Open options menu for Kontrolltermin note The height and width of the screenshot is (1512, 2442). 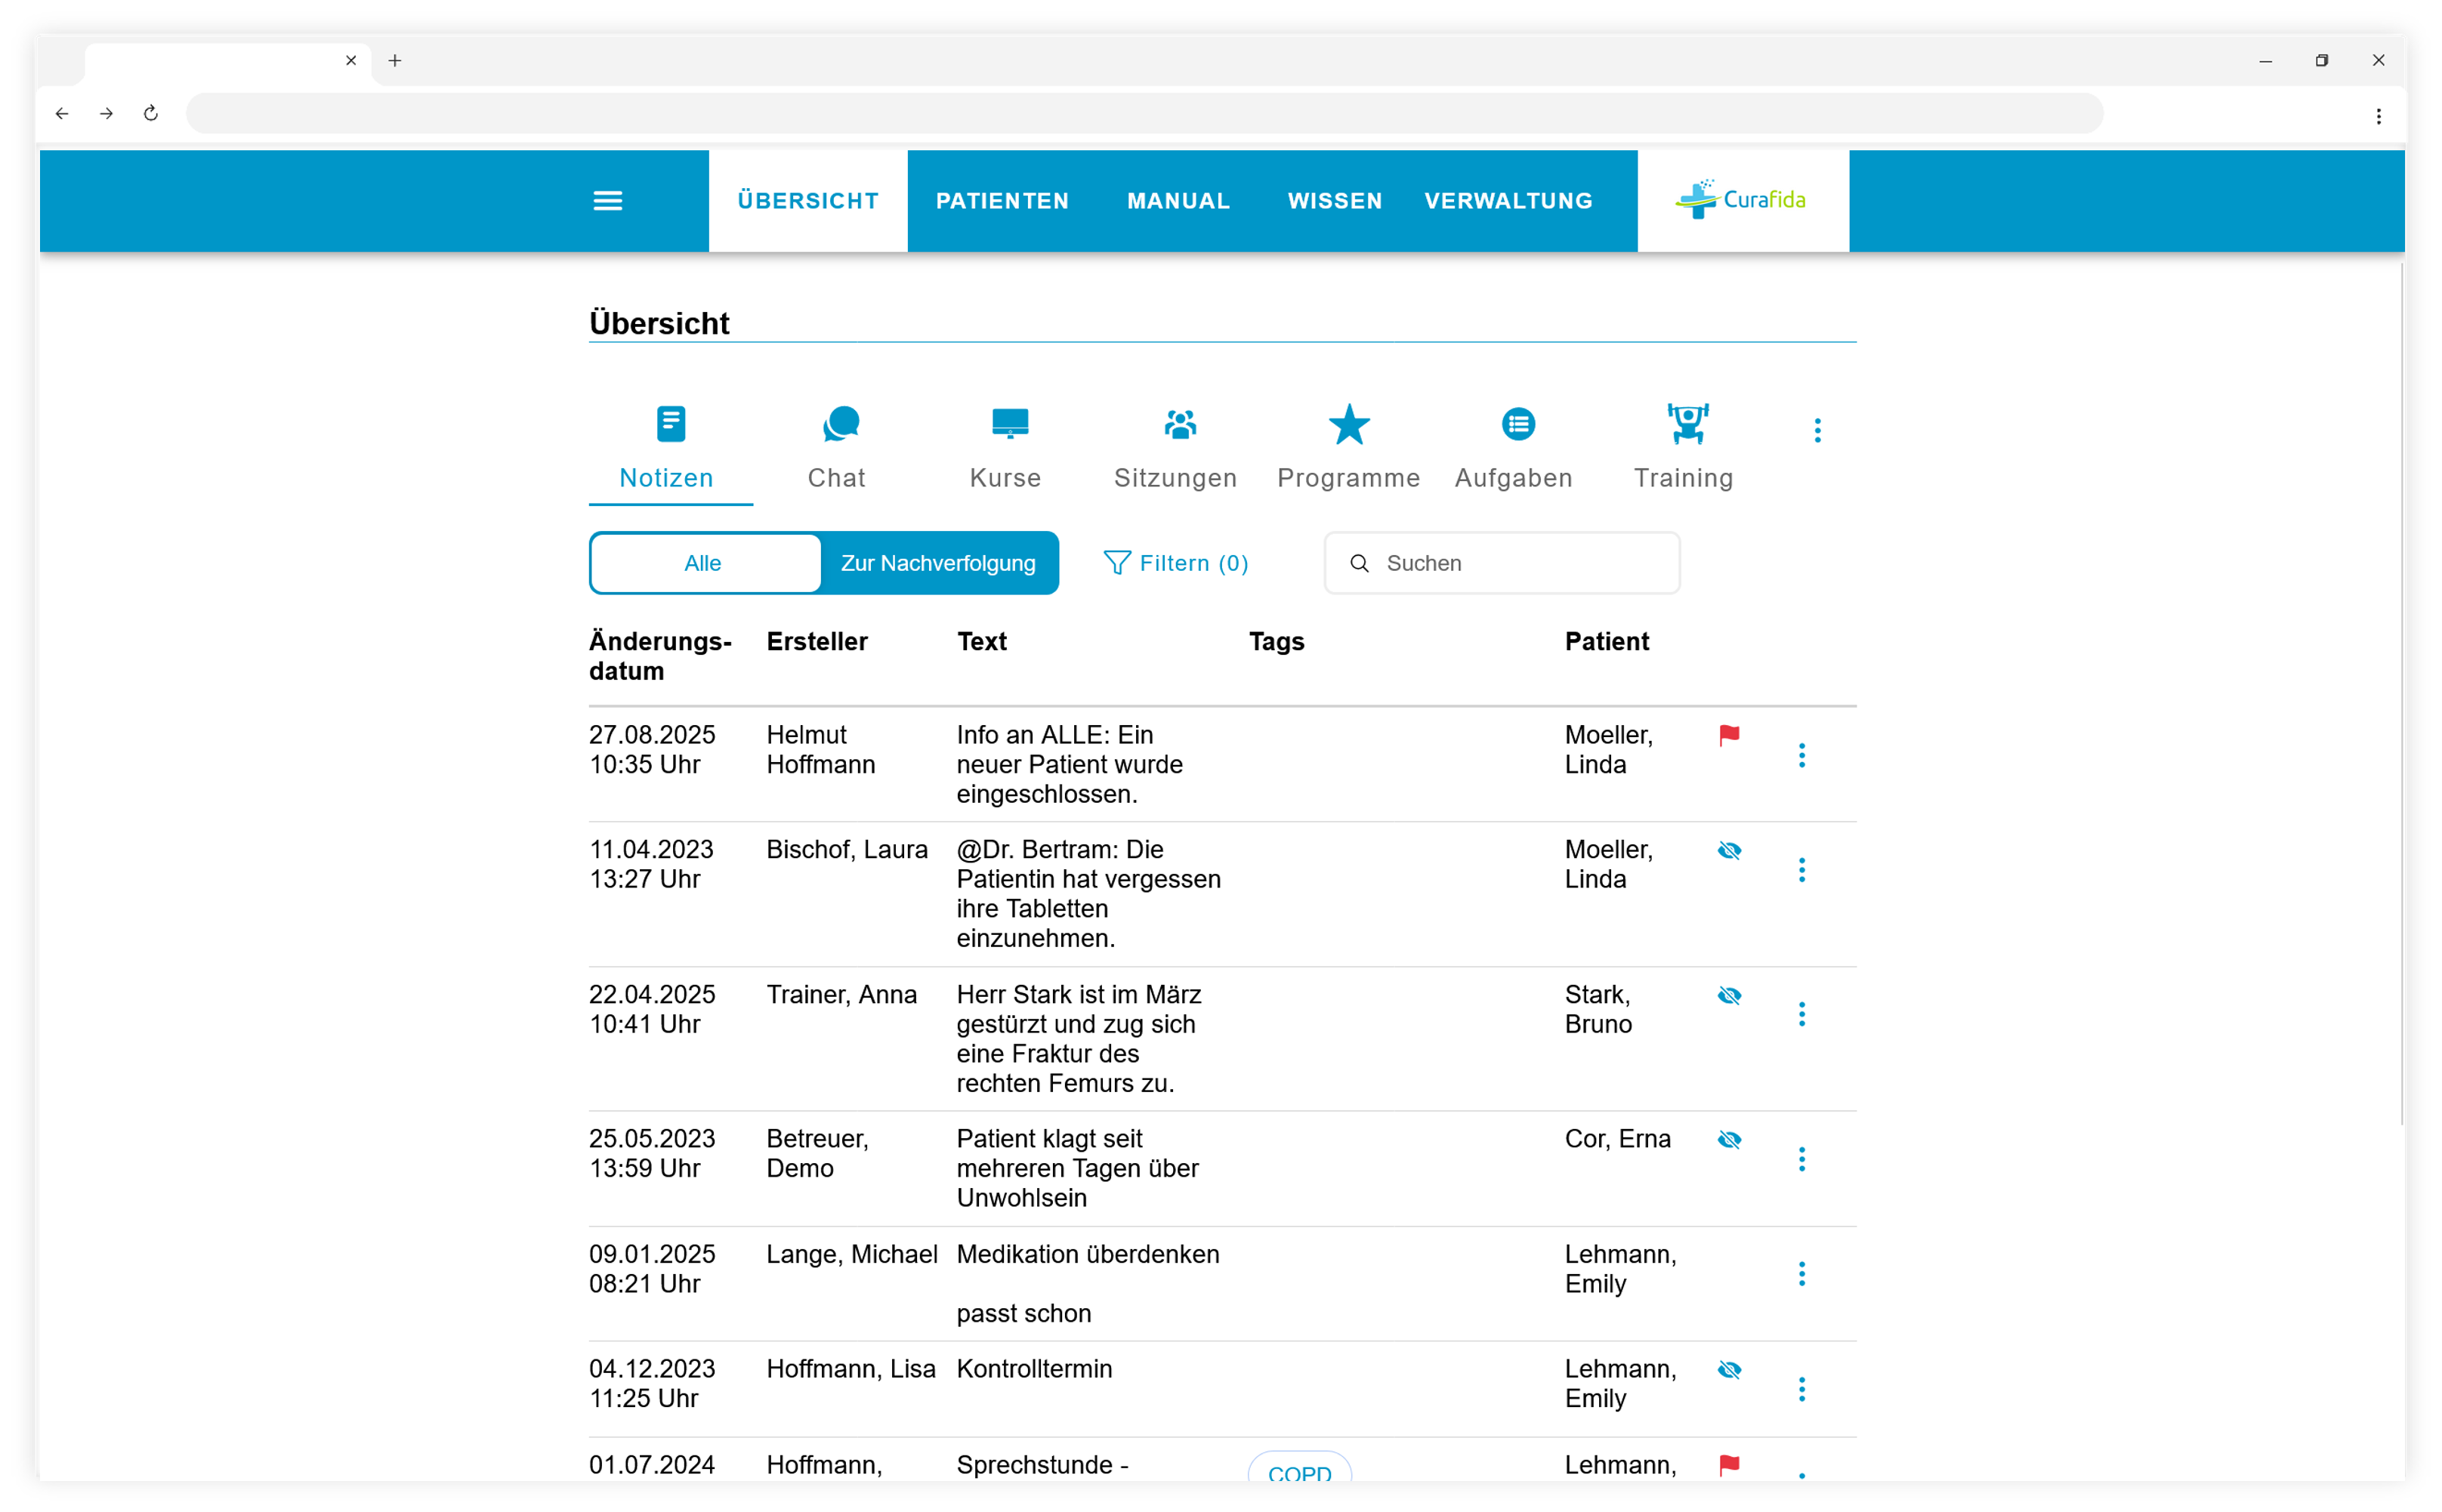tap(1802, 1389)
